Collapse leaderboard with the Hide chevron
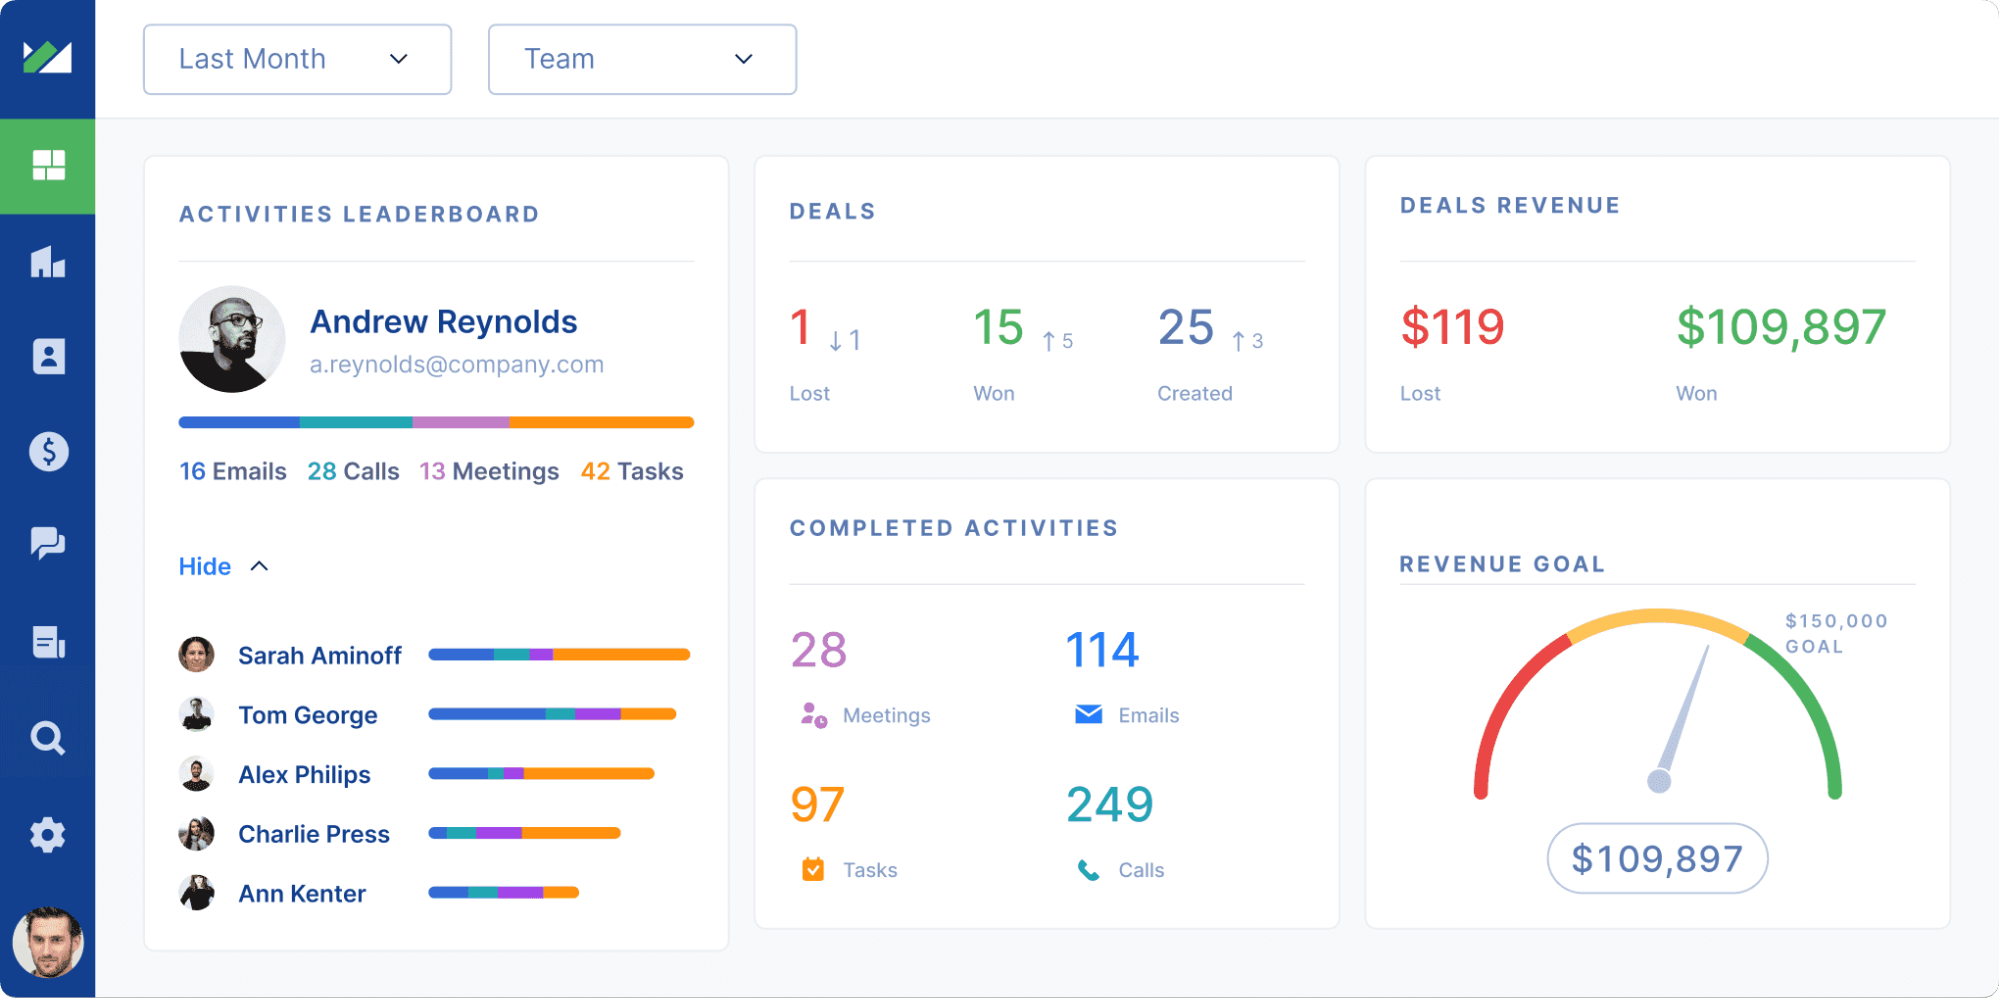The width and height of the screenshot is (1999, 1000). point(259,566)
